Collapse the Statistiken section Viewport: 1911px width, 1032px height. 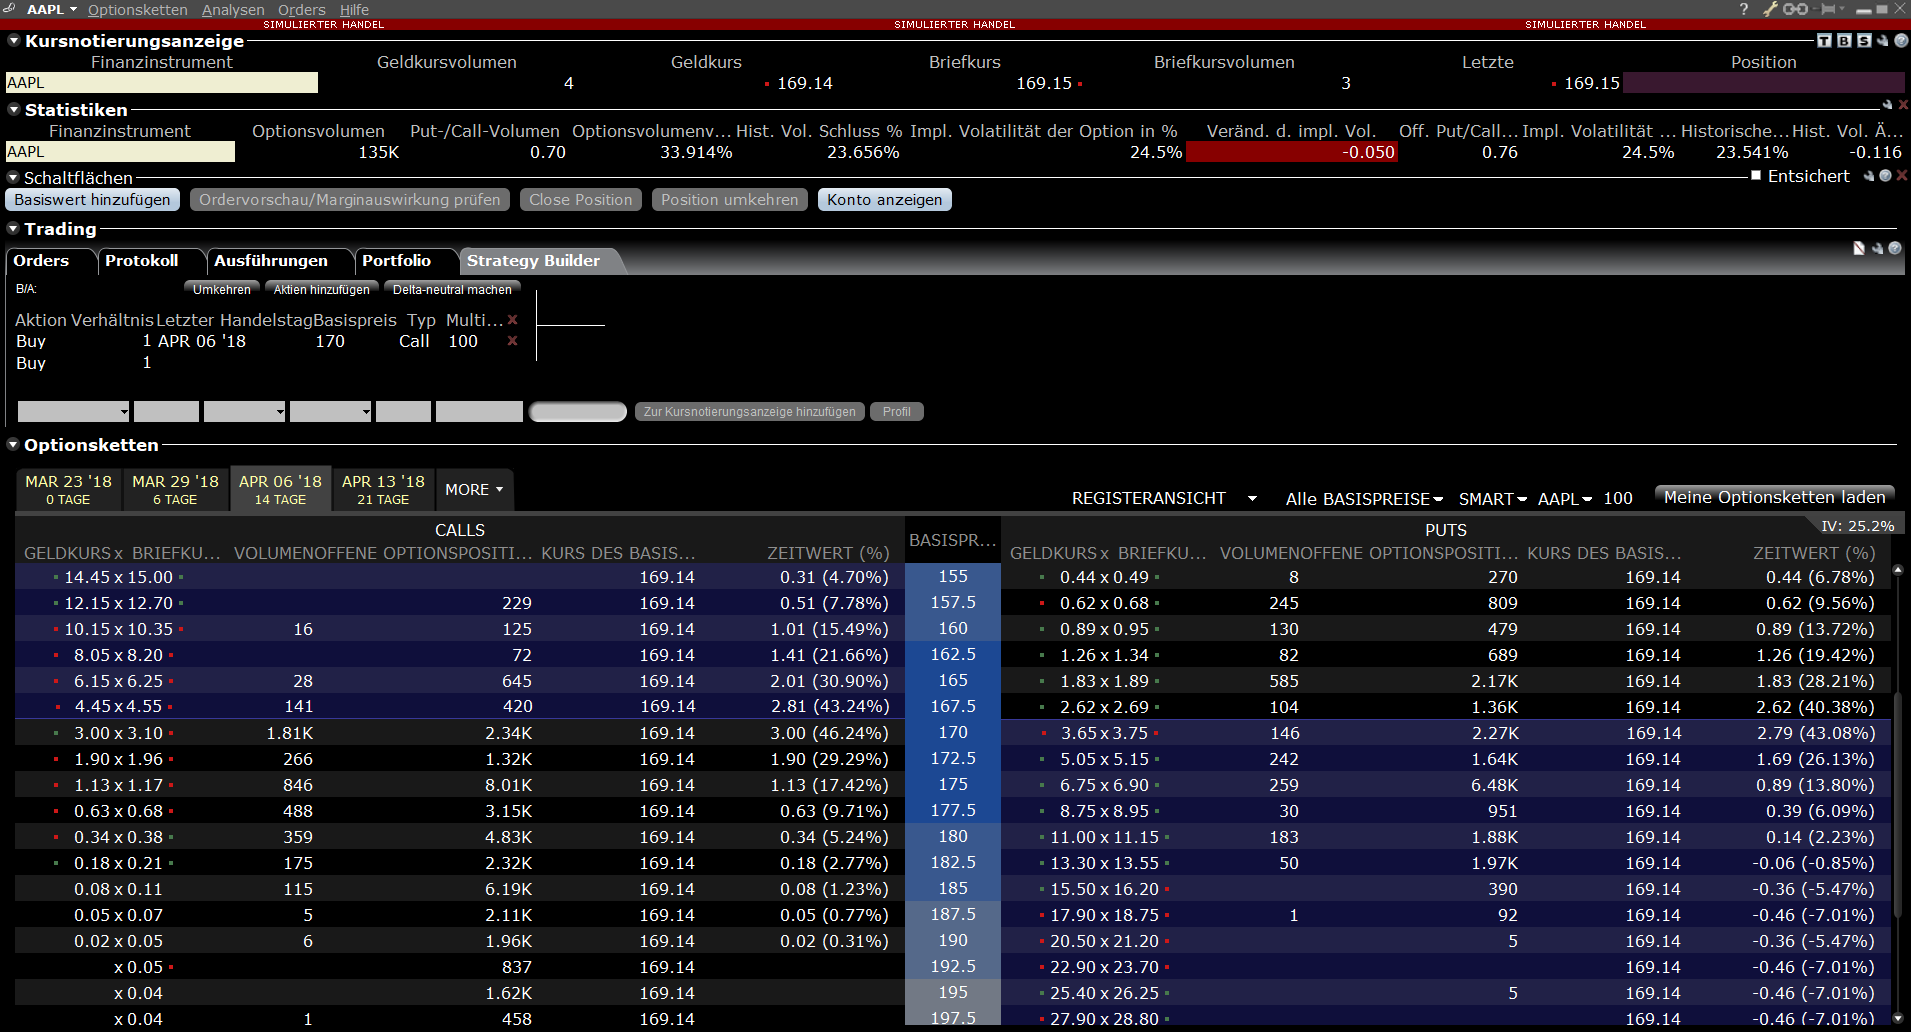(14, 110)
